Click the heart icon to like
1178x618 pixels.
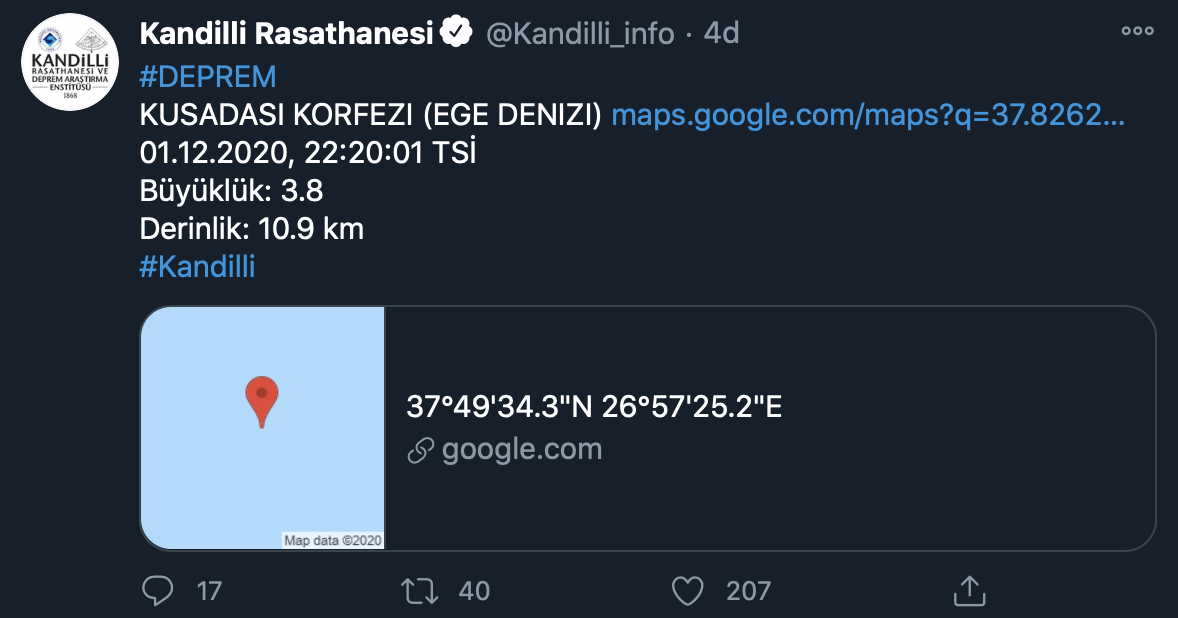coord(688,591)
